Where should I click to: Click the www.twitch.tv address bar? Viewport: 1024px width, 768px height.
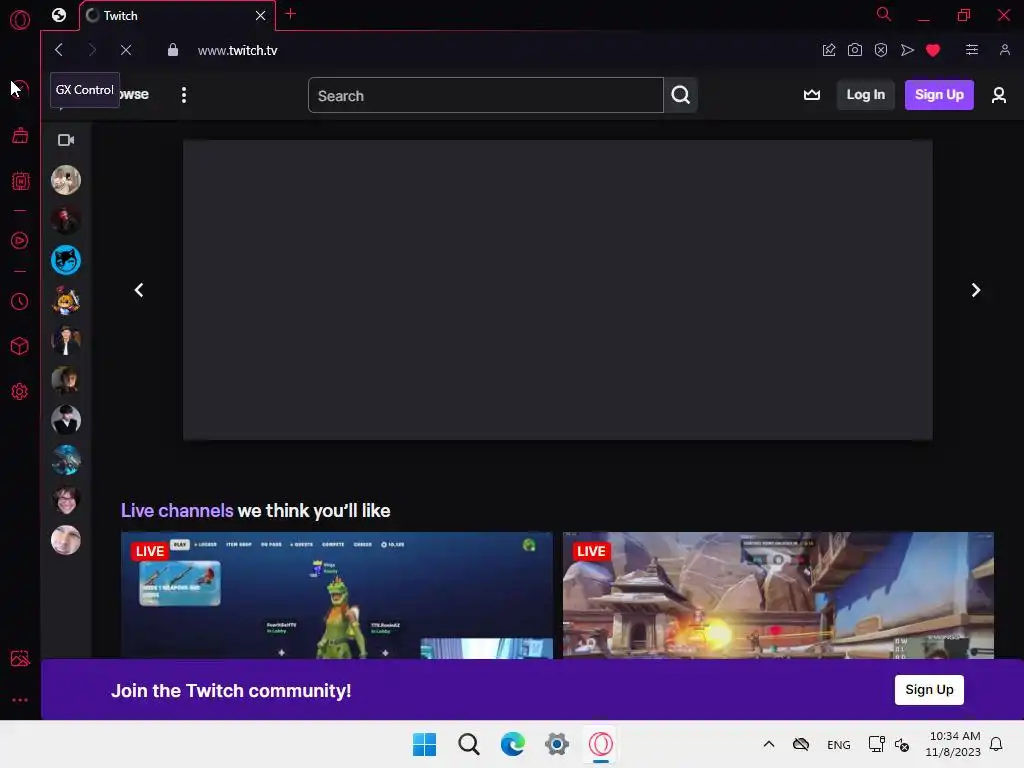point(237,50)
